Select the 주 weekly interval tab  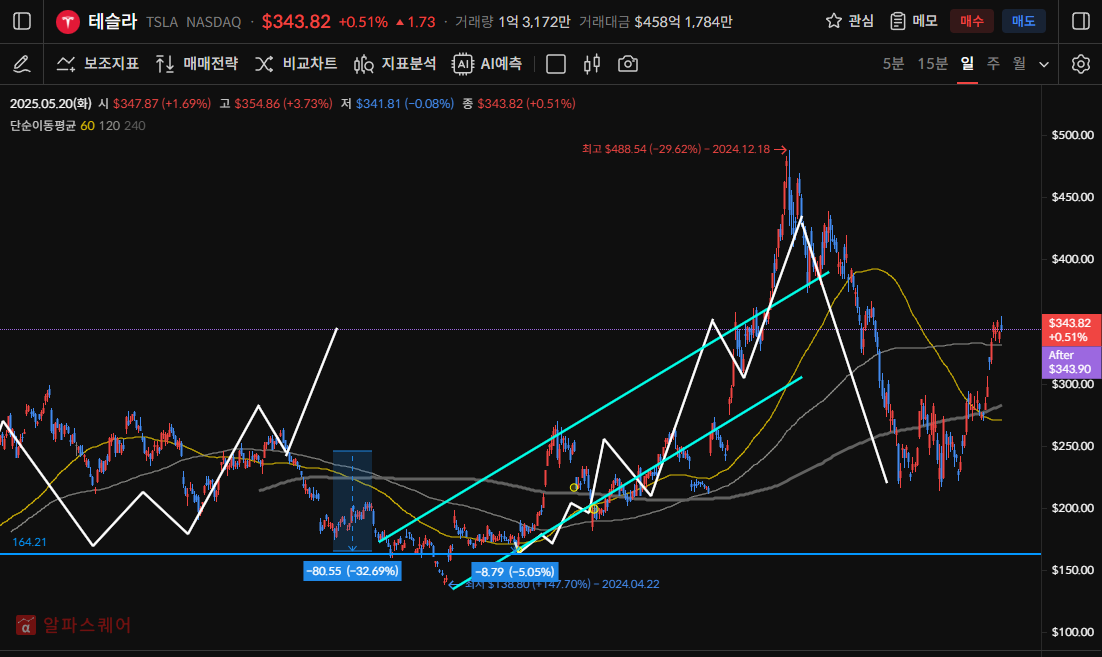pyautogui.click(x=993, y=64)
